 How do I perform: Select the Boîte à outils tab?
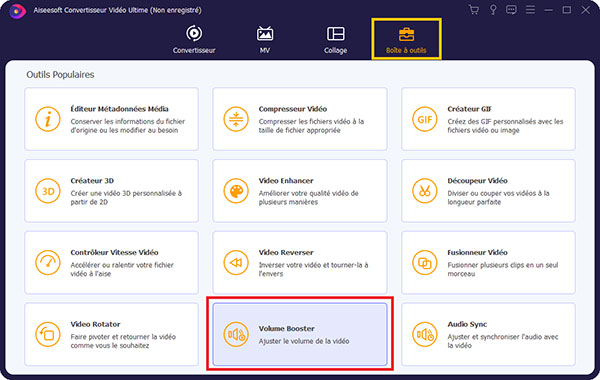(x=406, y=39)
